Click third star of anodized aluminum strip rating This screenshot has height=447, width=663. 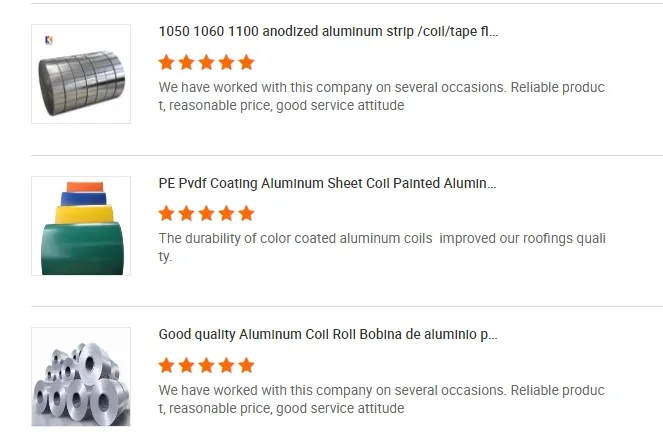click(207, 62)
